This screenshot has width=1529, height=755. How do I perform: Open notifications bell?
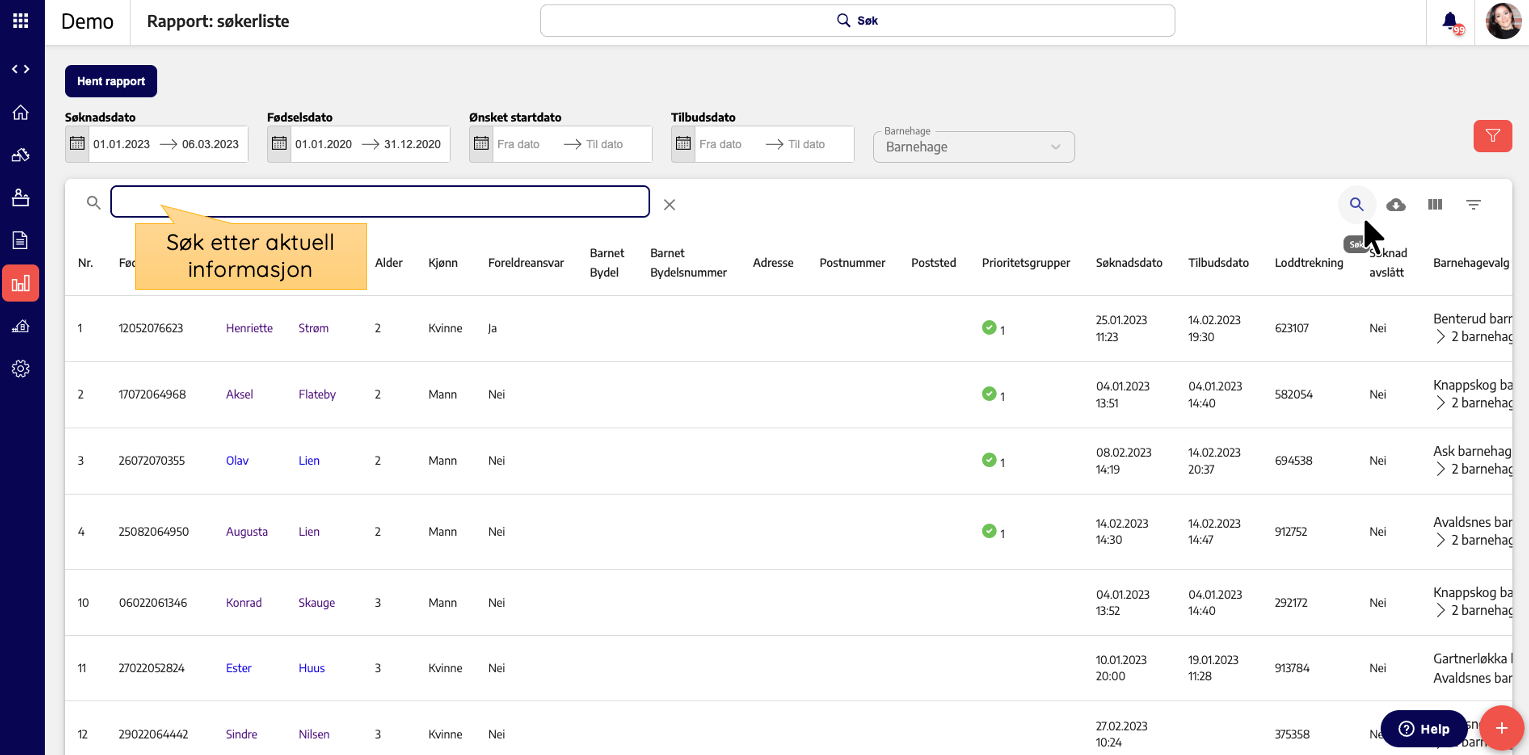click(x=1450, y=21)
